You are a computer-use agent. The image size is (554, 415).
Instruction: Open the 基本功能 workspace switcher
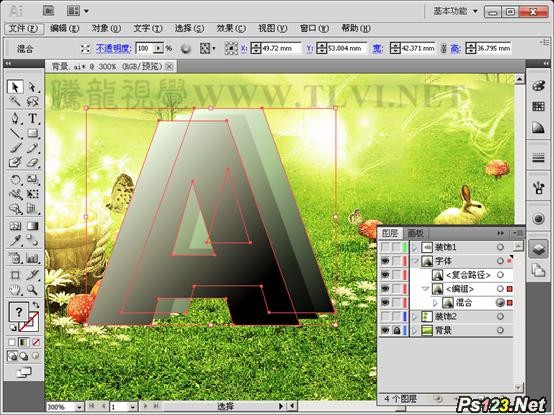(455, 11)
